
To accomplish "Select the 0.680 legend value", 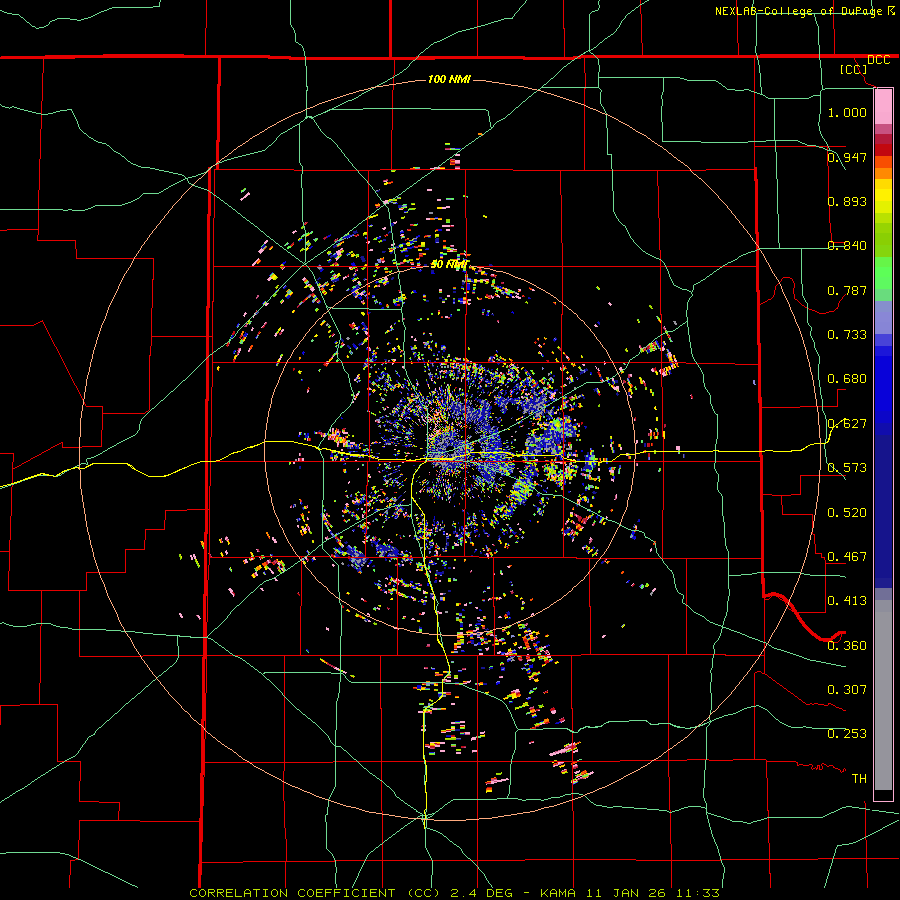I will pyautogui.click(x=847, y=378).
